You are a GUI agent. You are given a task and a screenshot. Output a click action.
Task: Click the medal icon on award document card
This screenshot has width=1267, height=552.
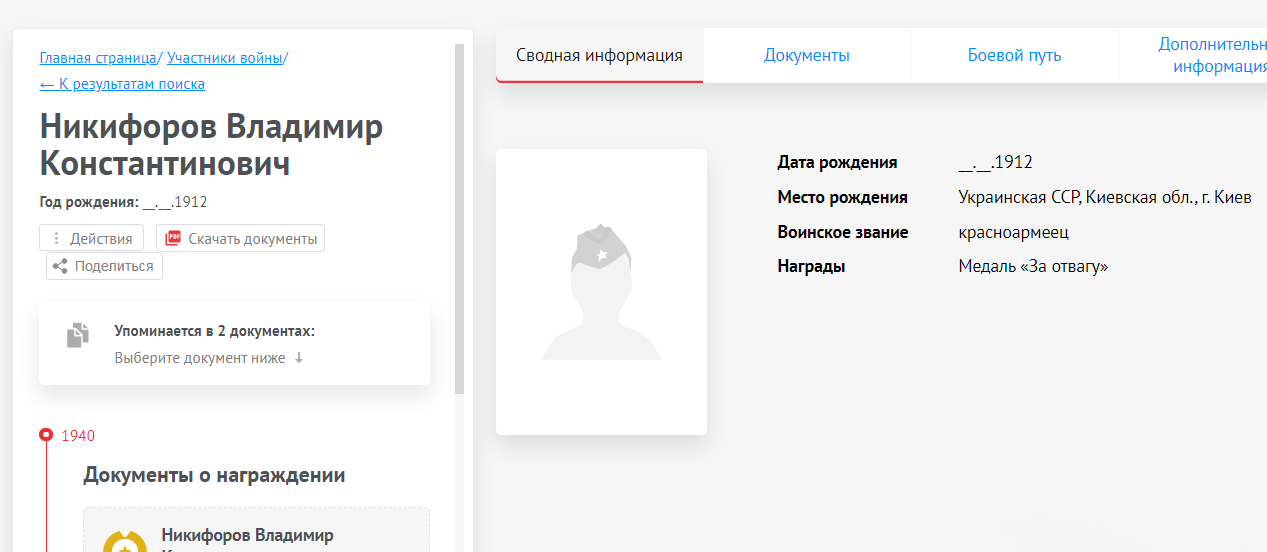pyautogui.click(x=125, y=543)
